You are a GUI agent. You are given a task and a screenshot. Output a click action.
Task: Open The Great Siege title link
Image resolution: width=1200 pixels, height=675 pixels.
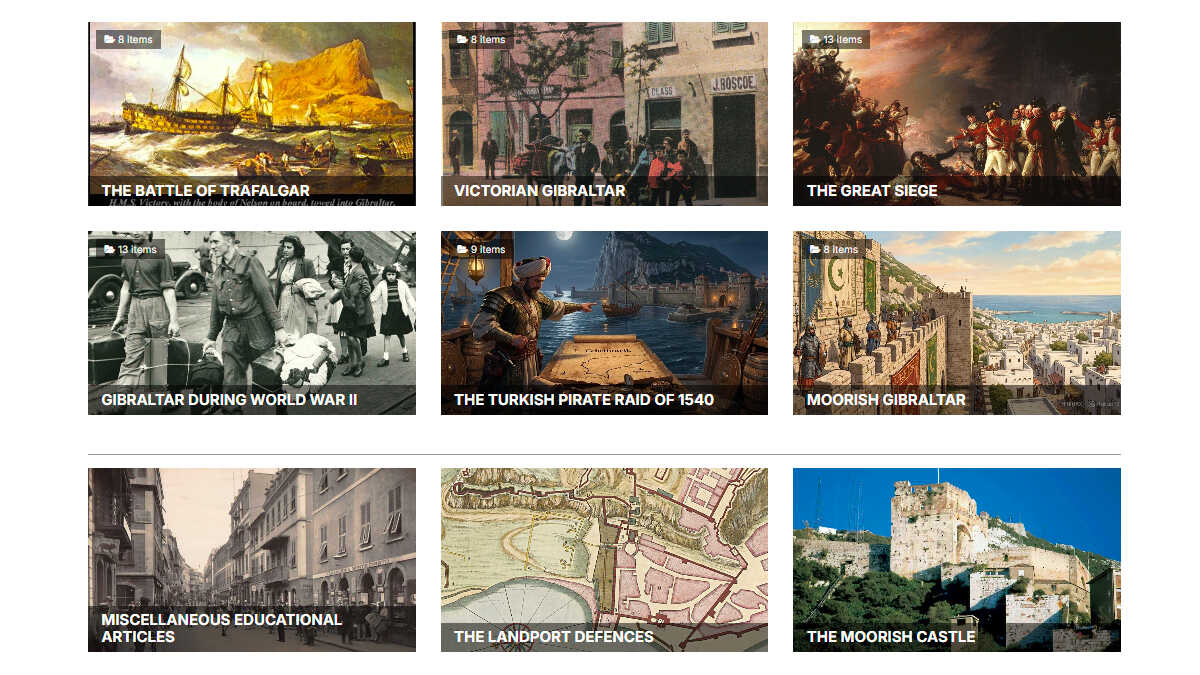pos(872,190)
